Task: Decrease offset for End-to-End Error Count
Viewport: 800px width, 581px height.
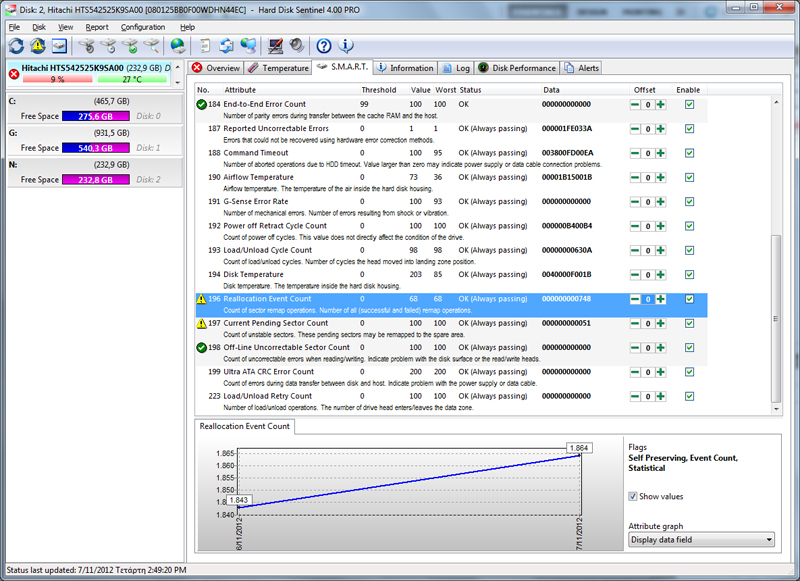Action: click(635, 105)
